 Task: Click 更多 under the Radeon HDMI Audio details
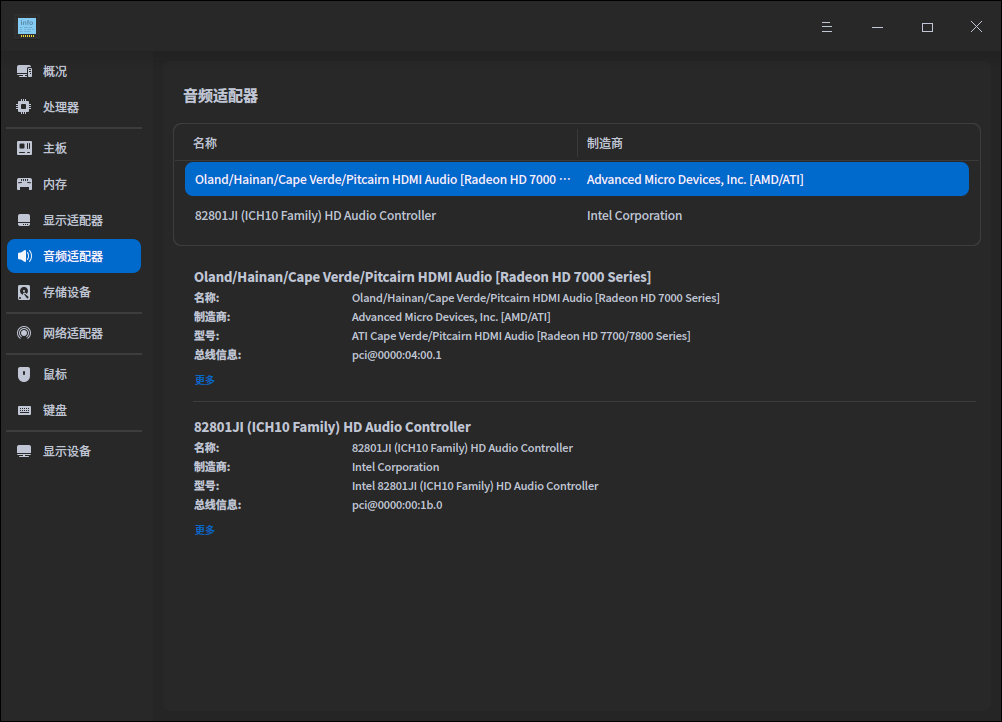(204, 379)
